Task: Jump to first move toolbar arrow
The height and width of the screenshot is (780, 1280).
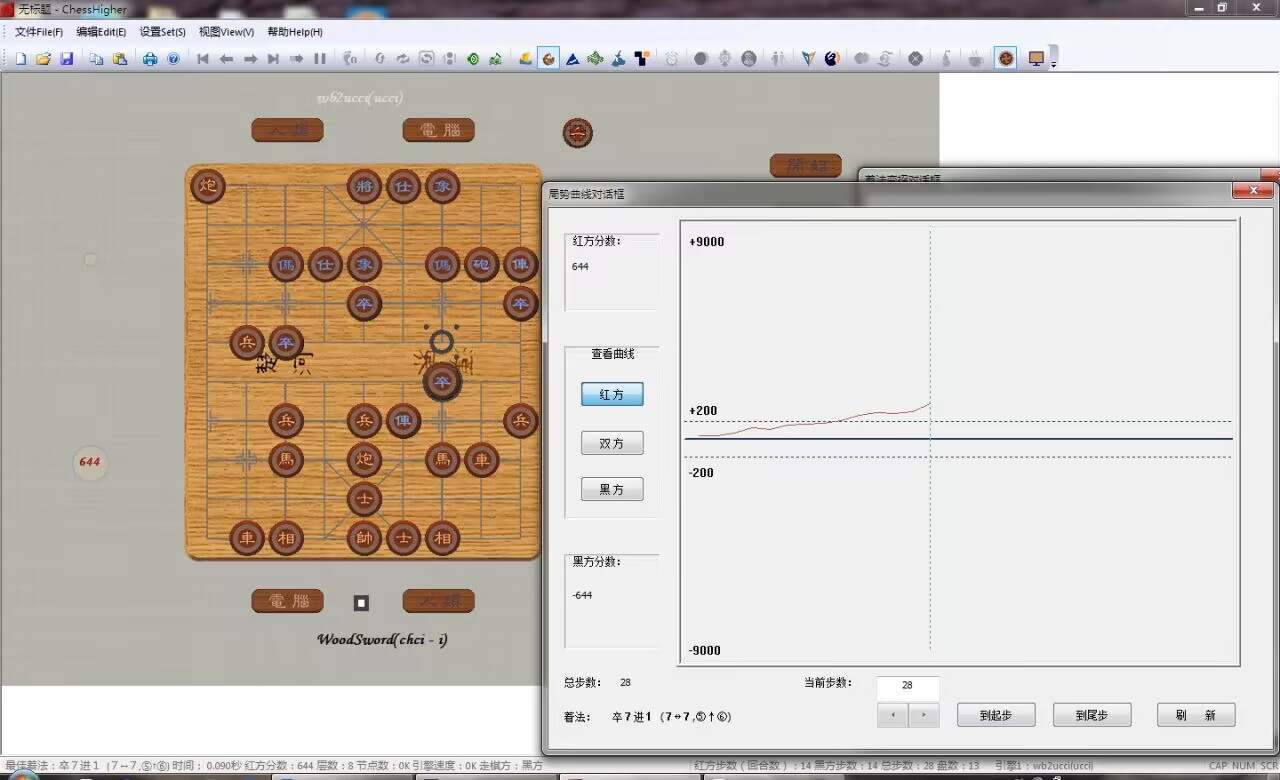Action: 203,59
